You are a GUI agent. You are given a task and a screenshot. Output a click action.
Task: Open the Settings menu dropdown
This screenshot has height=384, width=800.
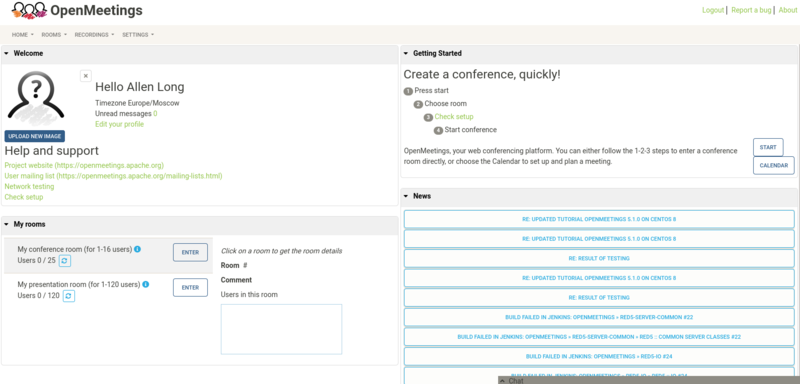(x=138, y=35)
